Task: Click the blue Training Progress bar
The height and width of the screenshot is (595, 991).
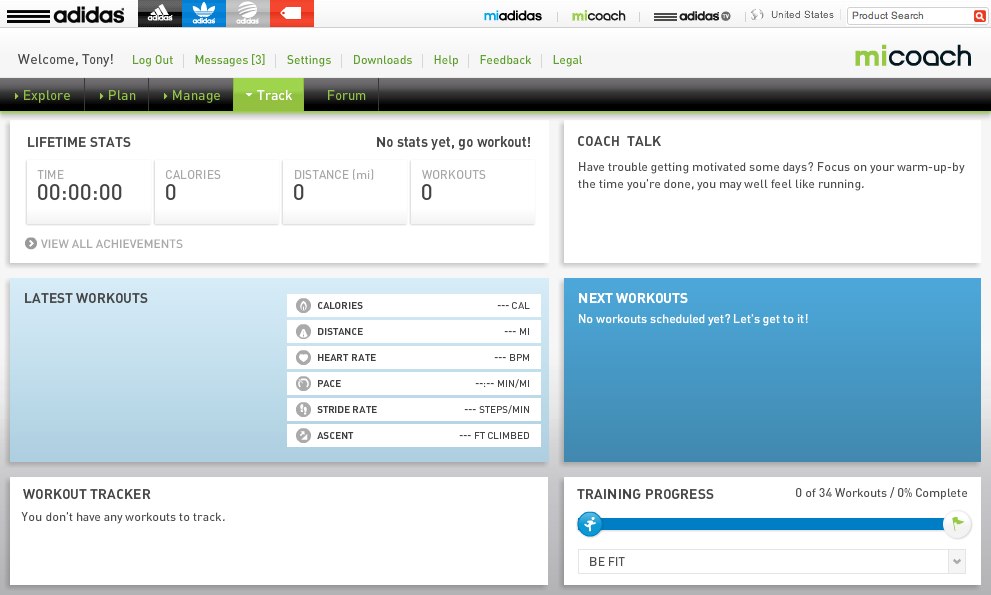Action: (772, 524)
